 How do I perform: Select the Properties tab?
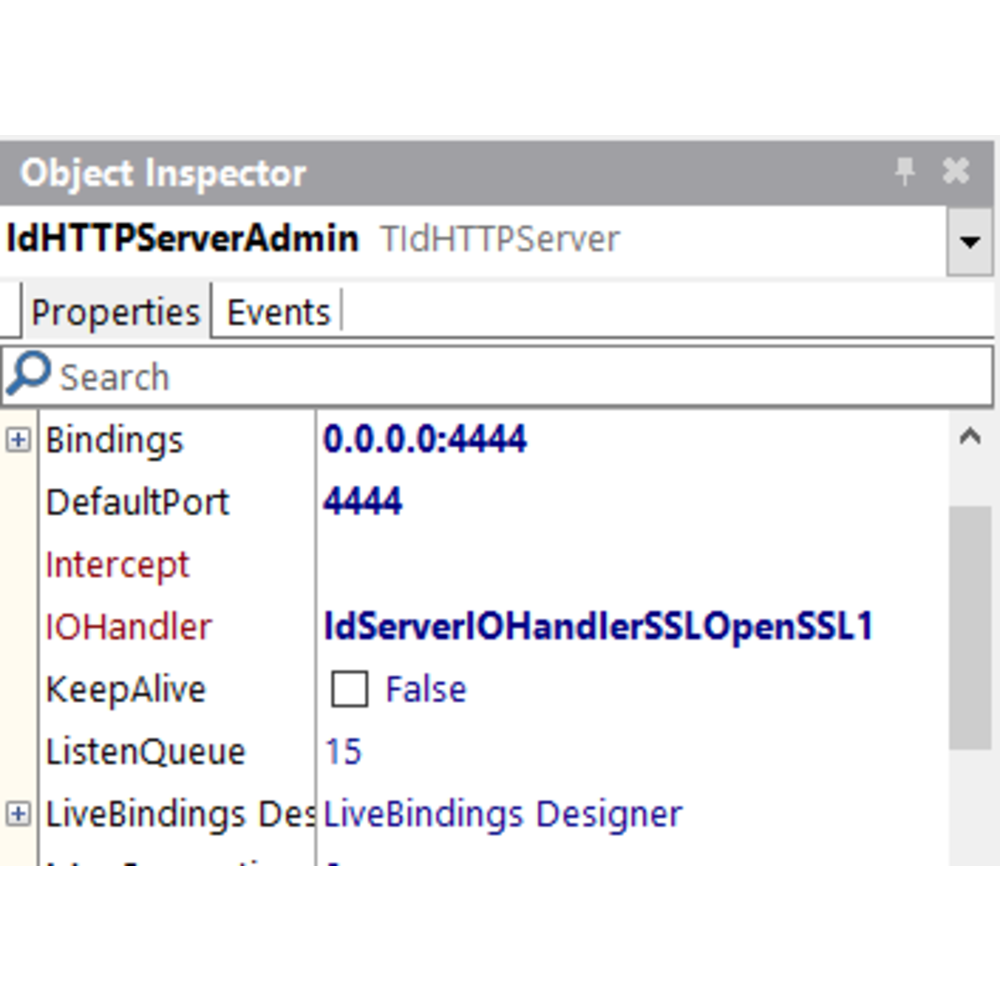pyautogui.click(x=115, y=313)
